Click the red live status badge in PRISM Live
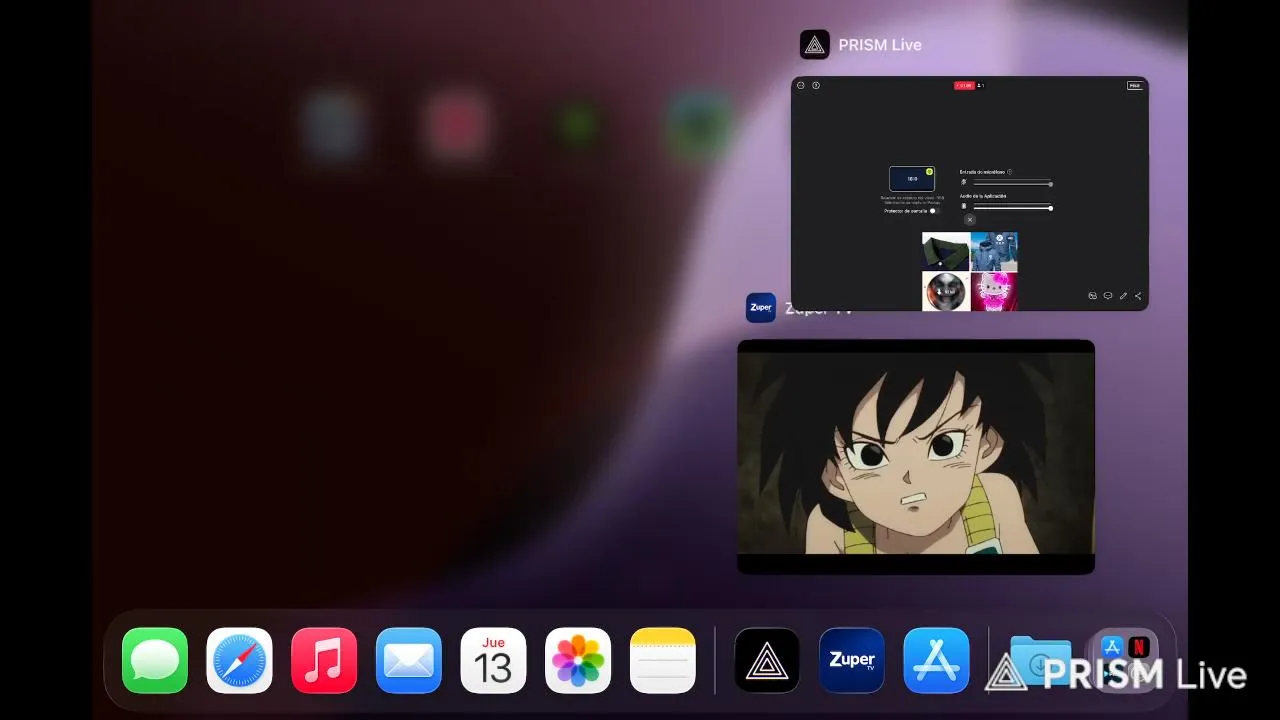Viewport: 1280px width, 720px height. [x=964, y=86]
